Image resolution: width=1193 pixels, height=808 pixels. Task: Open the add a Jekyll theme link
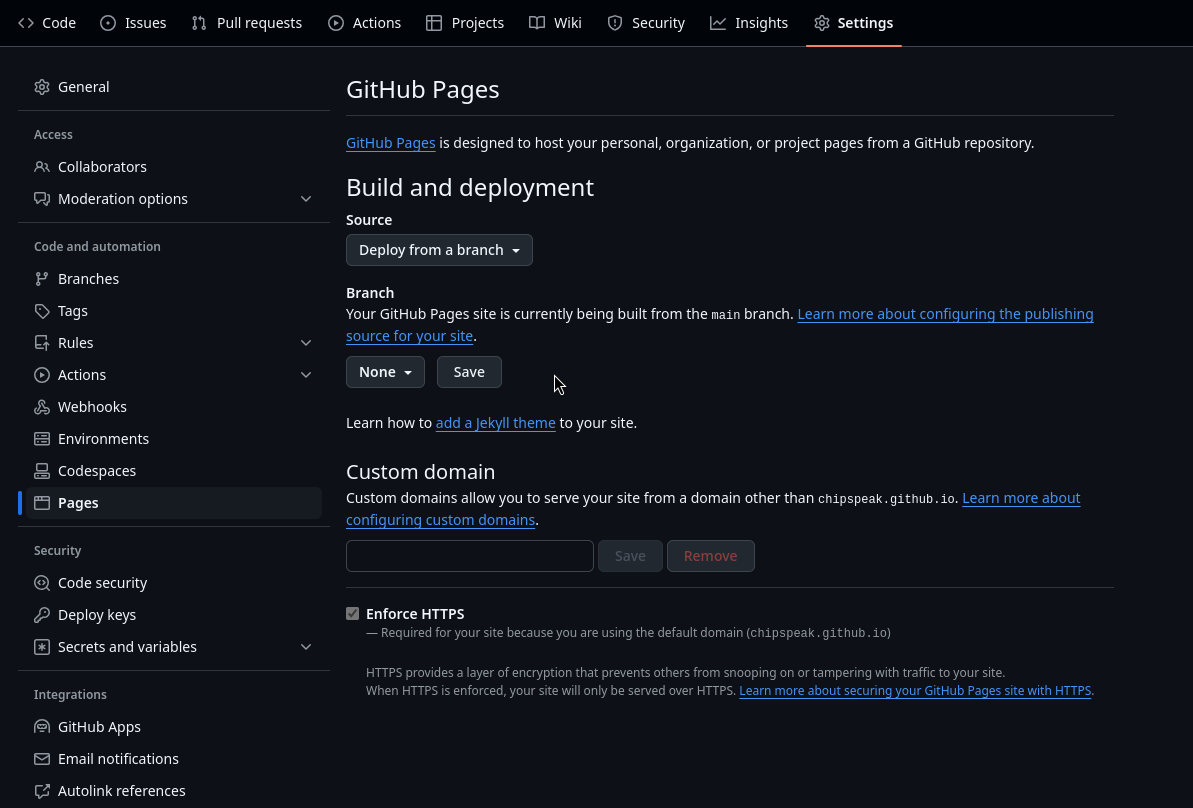tap(495, 422)
